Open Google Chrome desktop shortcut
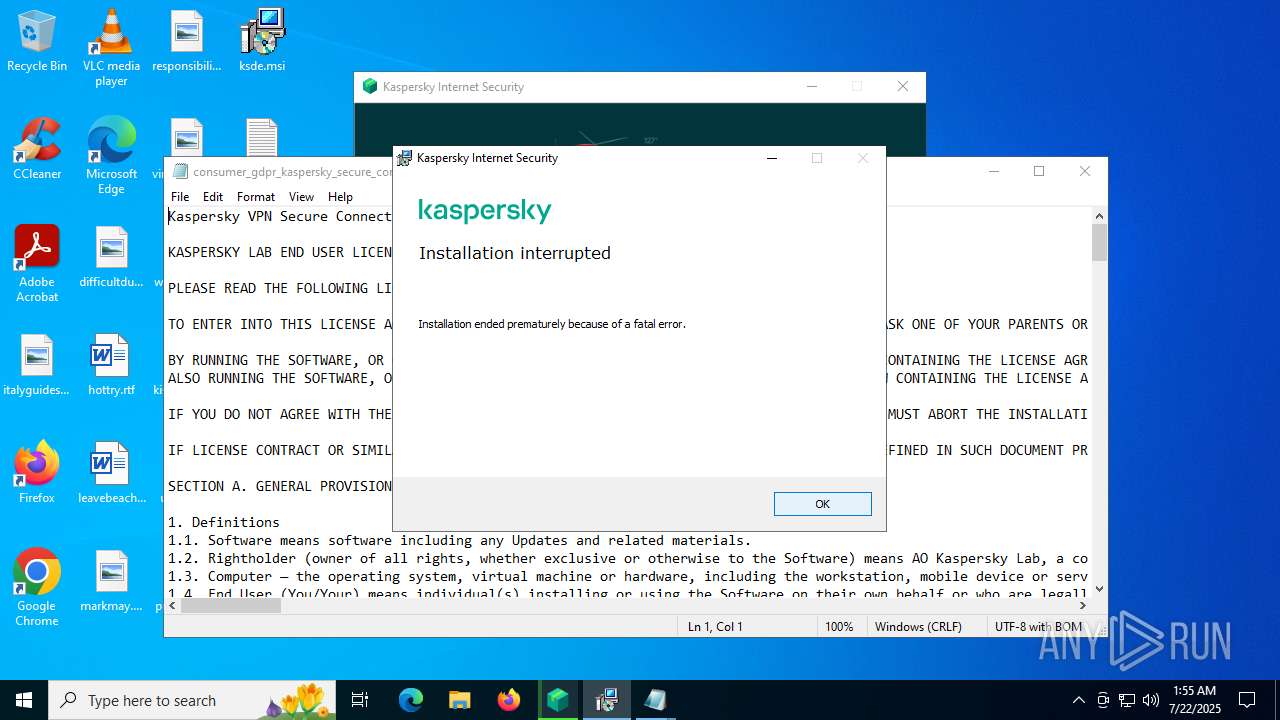Viewport: 1280px width, 720px height. pos(37,588)
